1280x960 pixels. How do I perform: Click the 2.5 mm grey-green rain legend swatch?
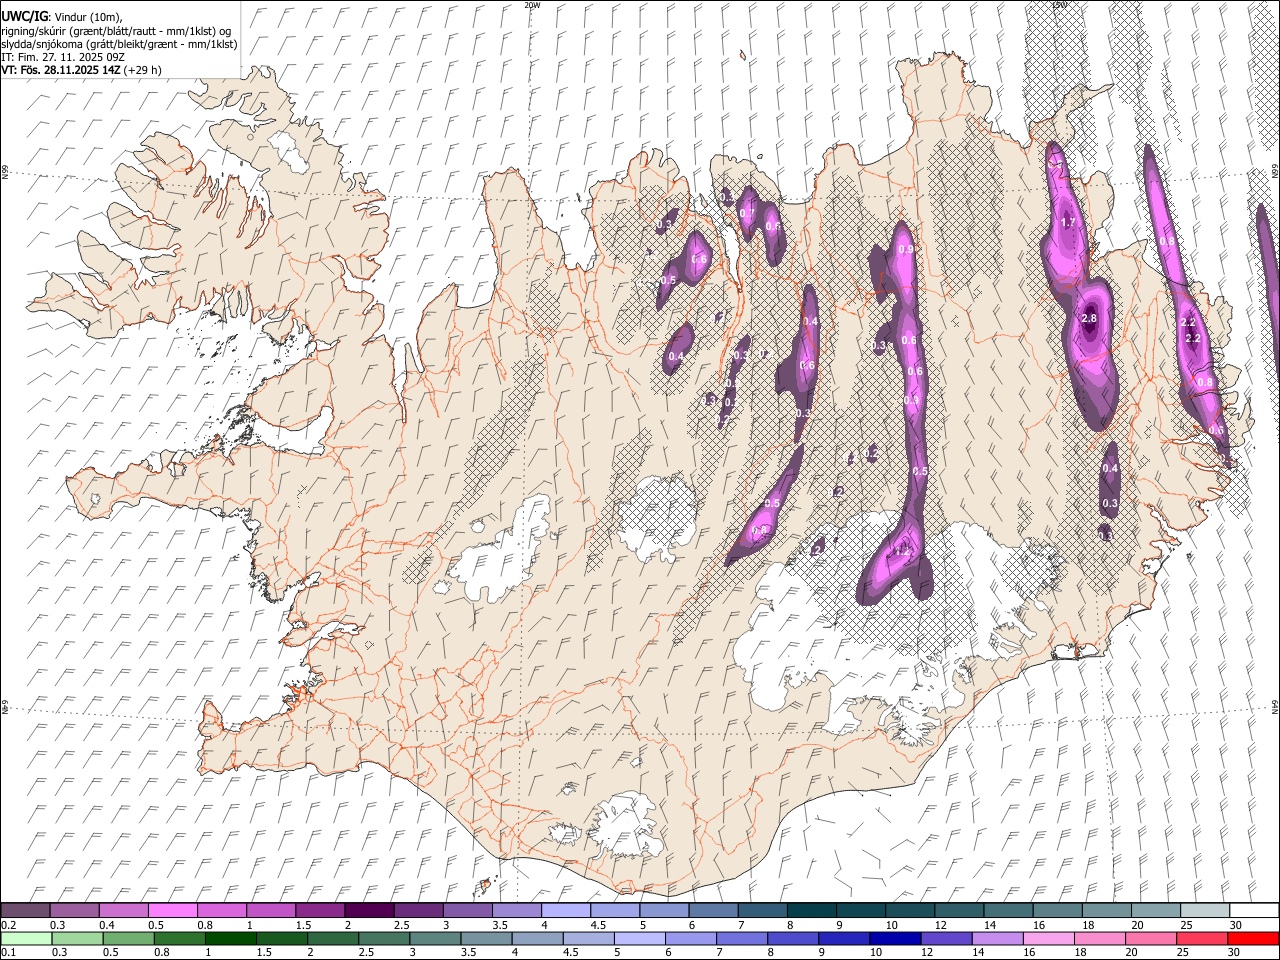coord(384,938)
